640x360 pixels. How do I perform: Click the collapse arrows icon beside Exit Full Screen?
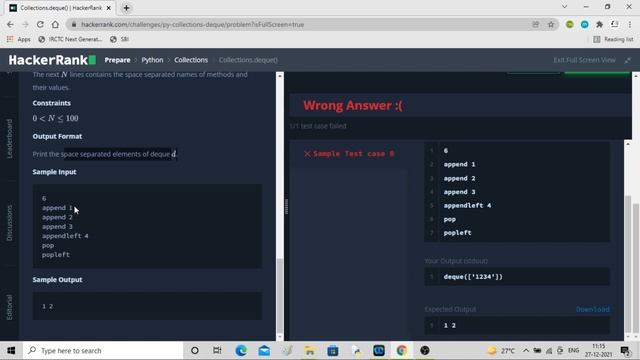pos(627,60)
